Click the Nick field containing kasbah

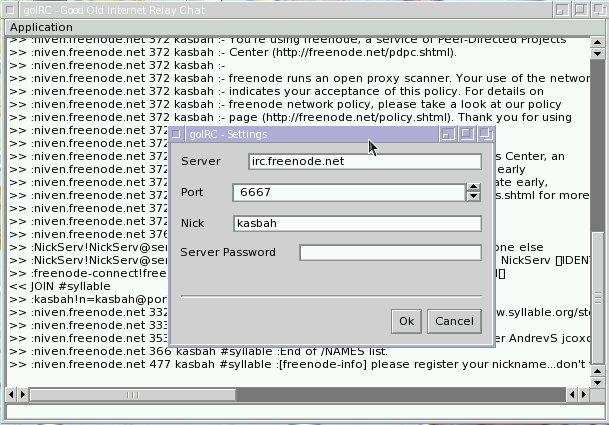(357, 223)
